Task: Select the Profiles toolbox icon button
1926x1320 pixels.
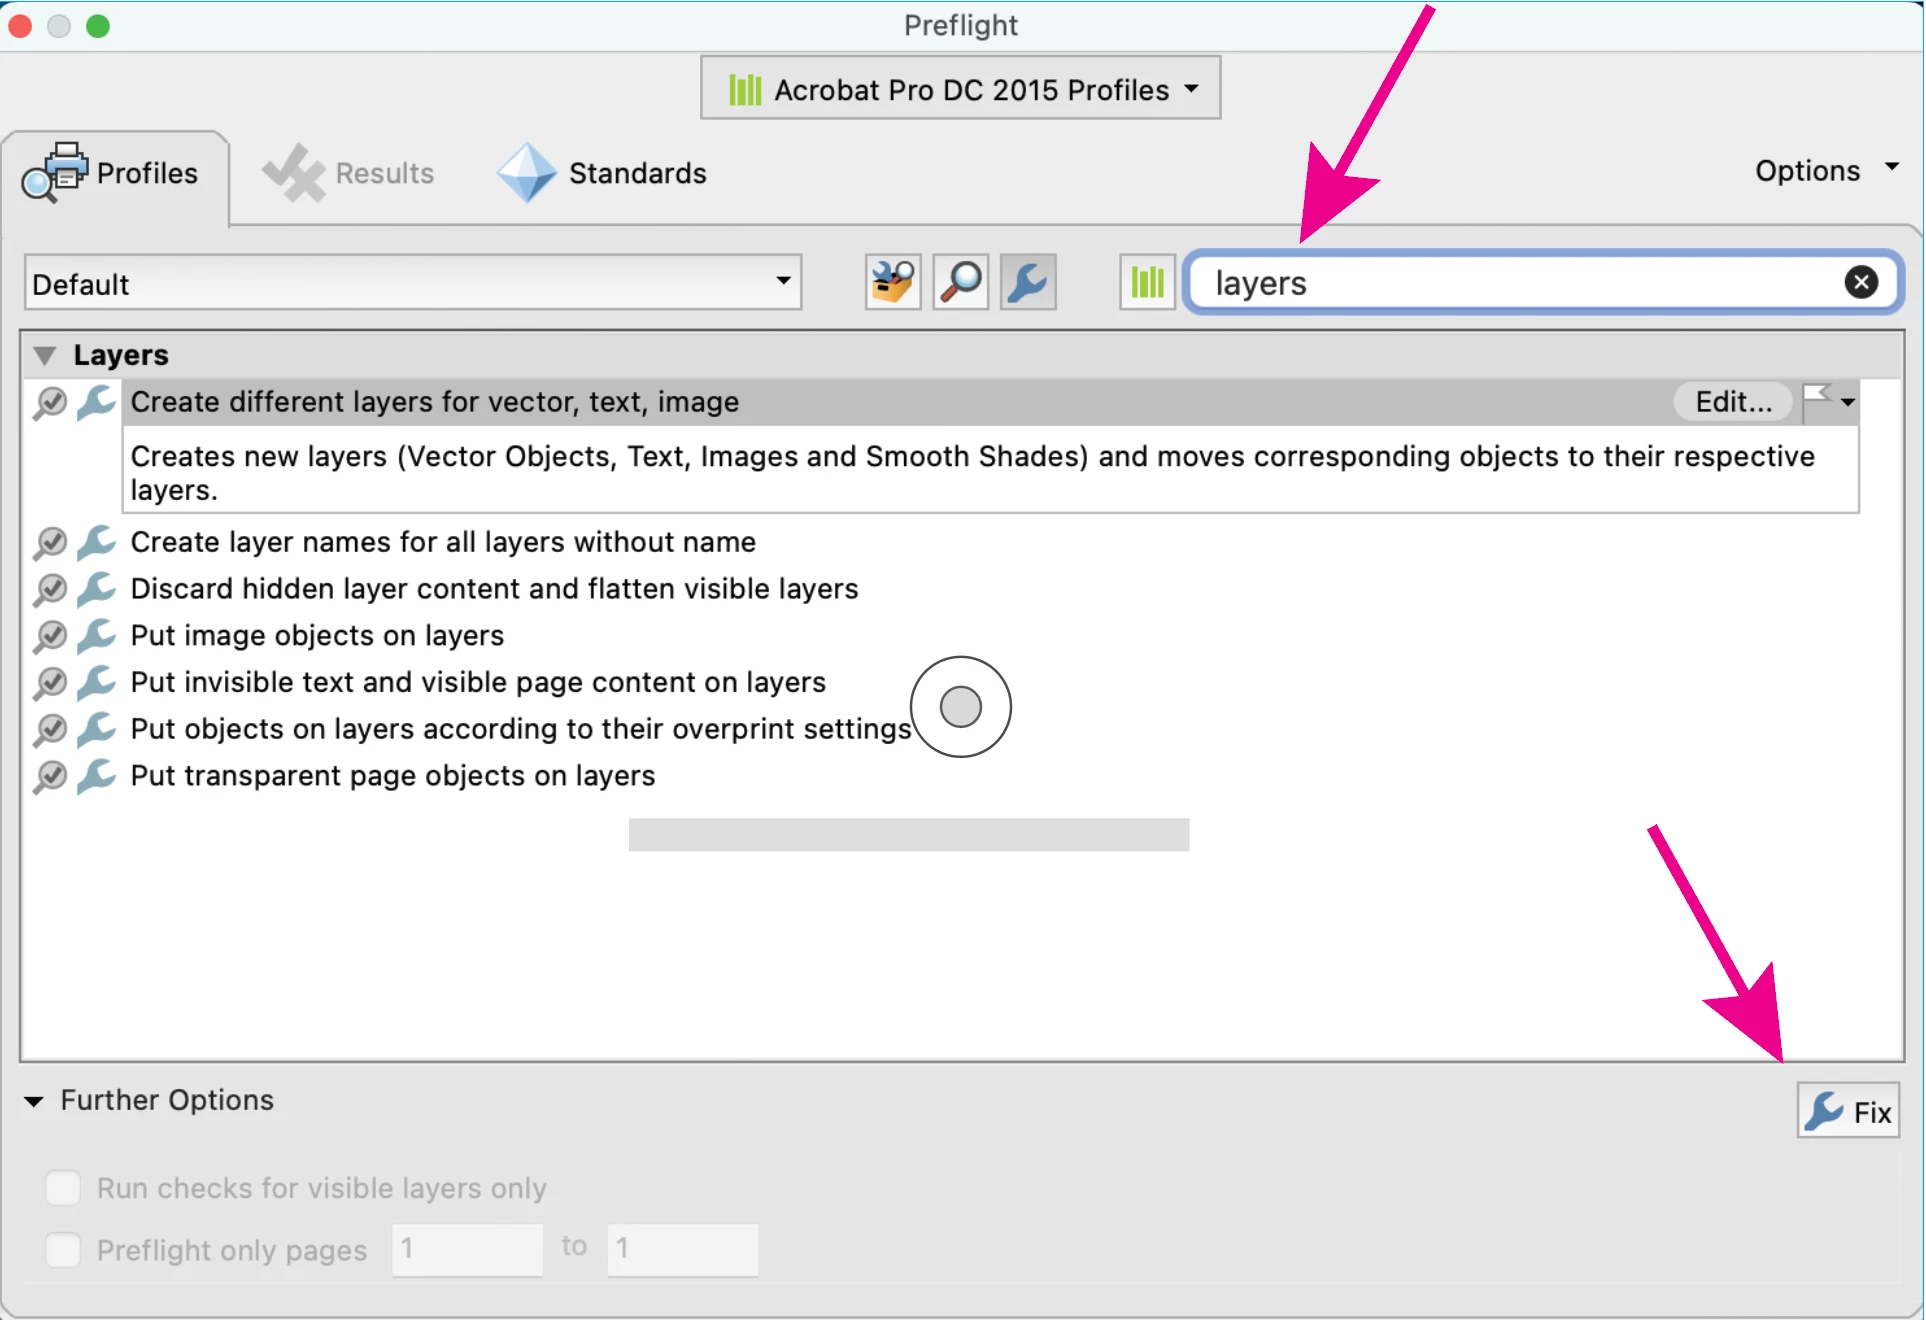Action: tap(892, 283)
